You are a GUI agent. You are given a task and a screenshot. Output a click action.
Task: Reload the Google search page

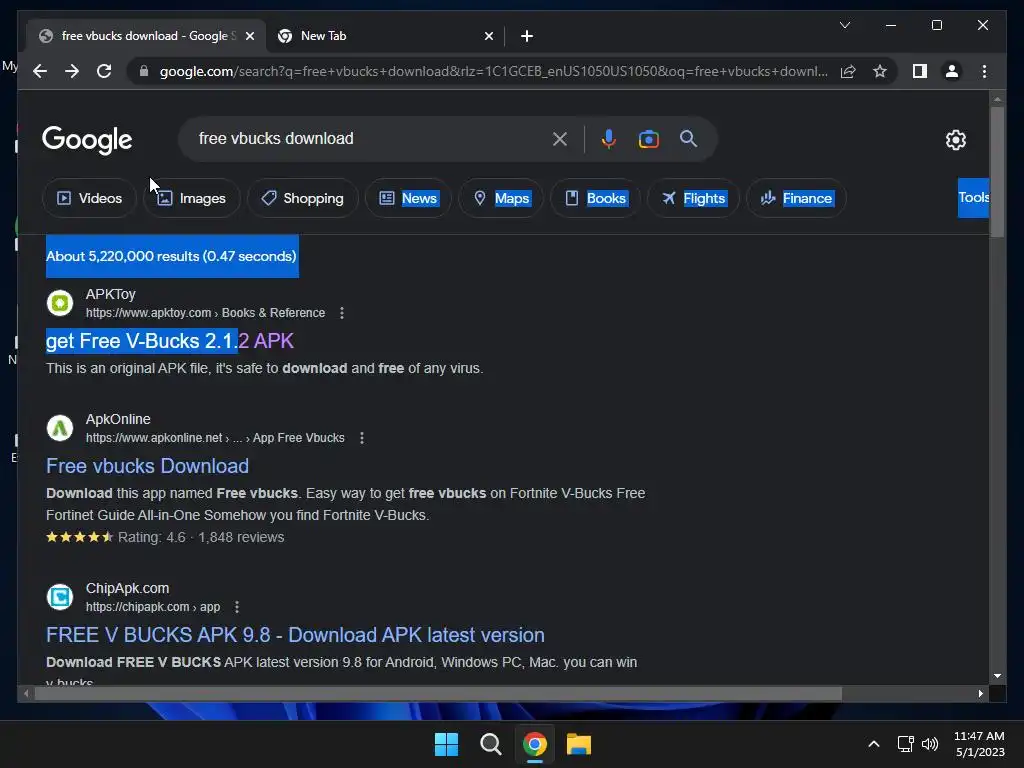pyautogui.click(x=104, y=71)
